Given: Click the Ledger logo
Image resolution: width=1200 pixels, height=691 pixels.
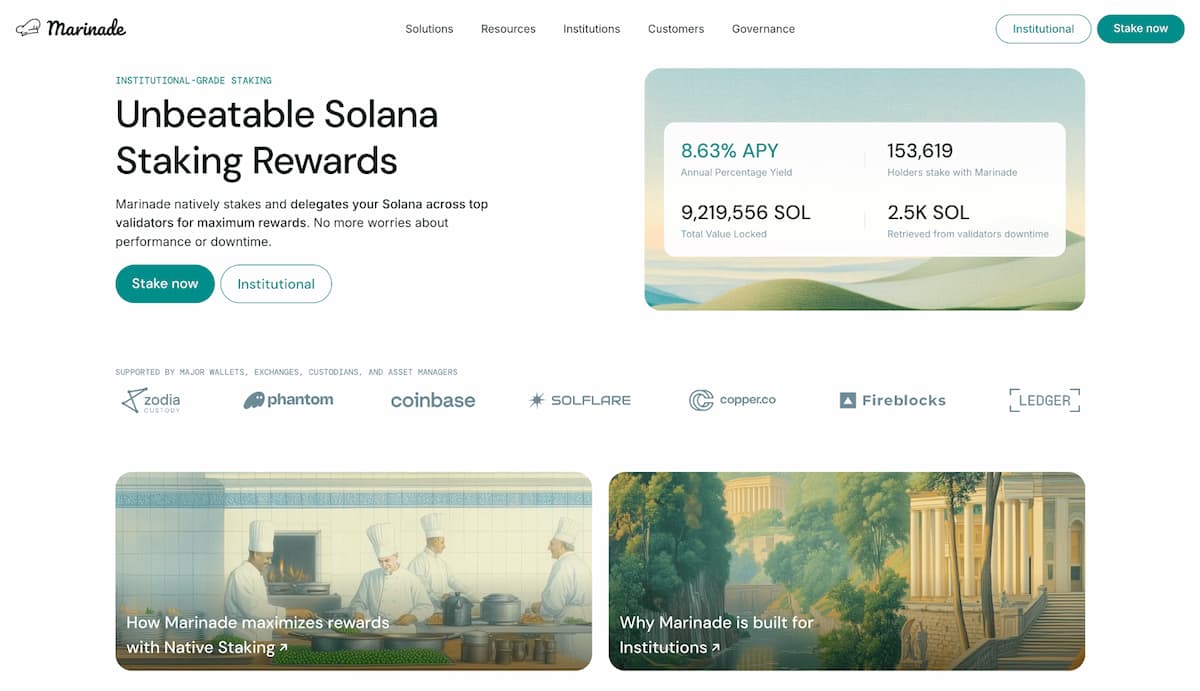Looking at the screenshot, I should (1044, 400).
